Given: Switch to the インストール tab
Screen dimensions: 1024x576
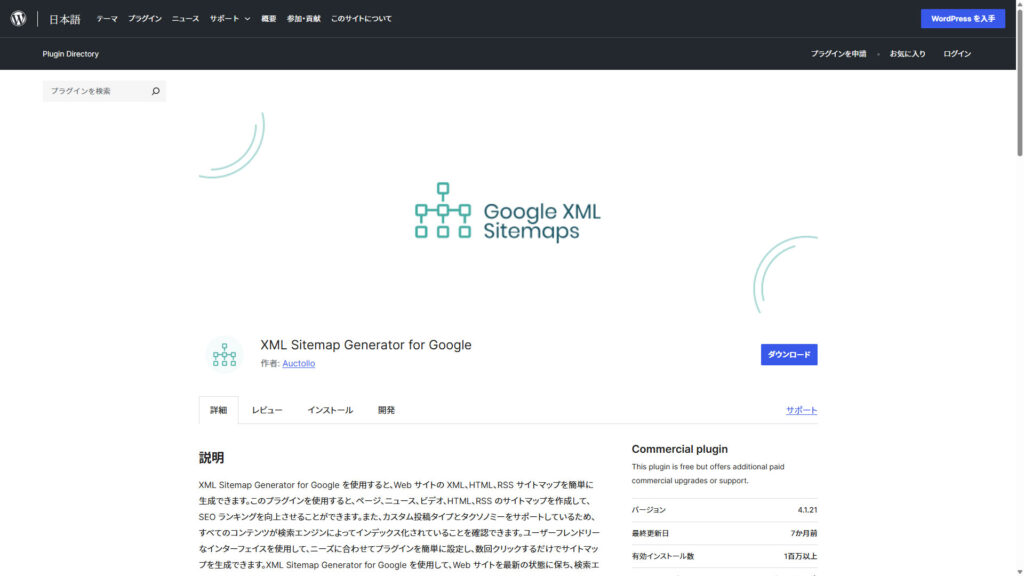Looking at the screenshot, I should pyautogui.click(x=330, y=410).
